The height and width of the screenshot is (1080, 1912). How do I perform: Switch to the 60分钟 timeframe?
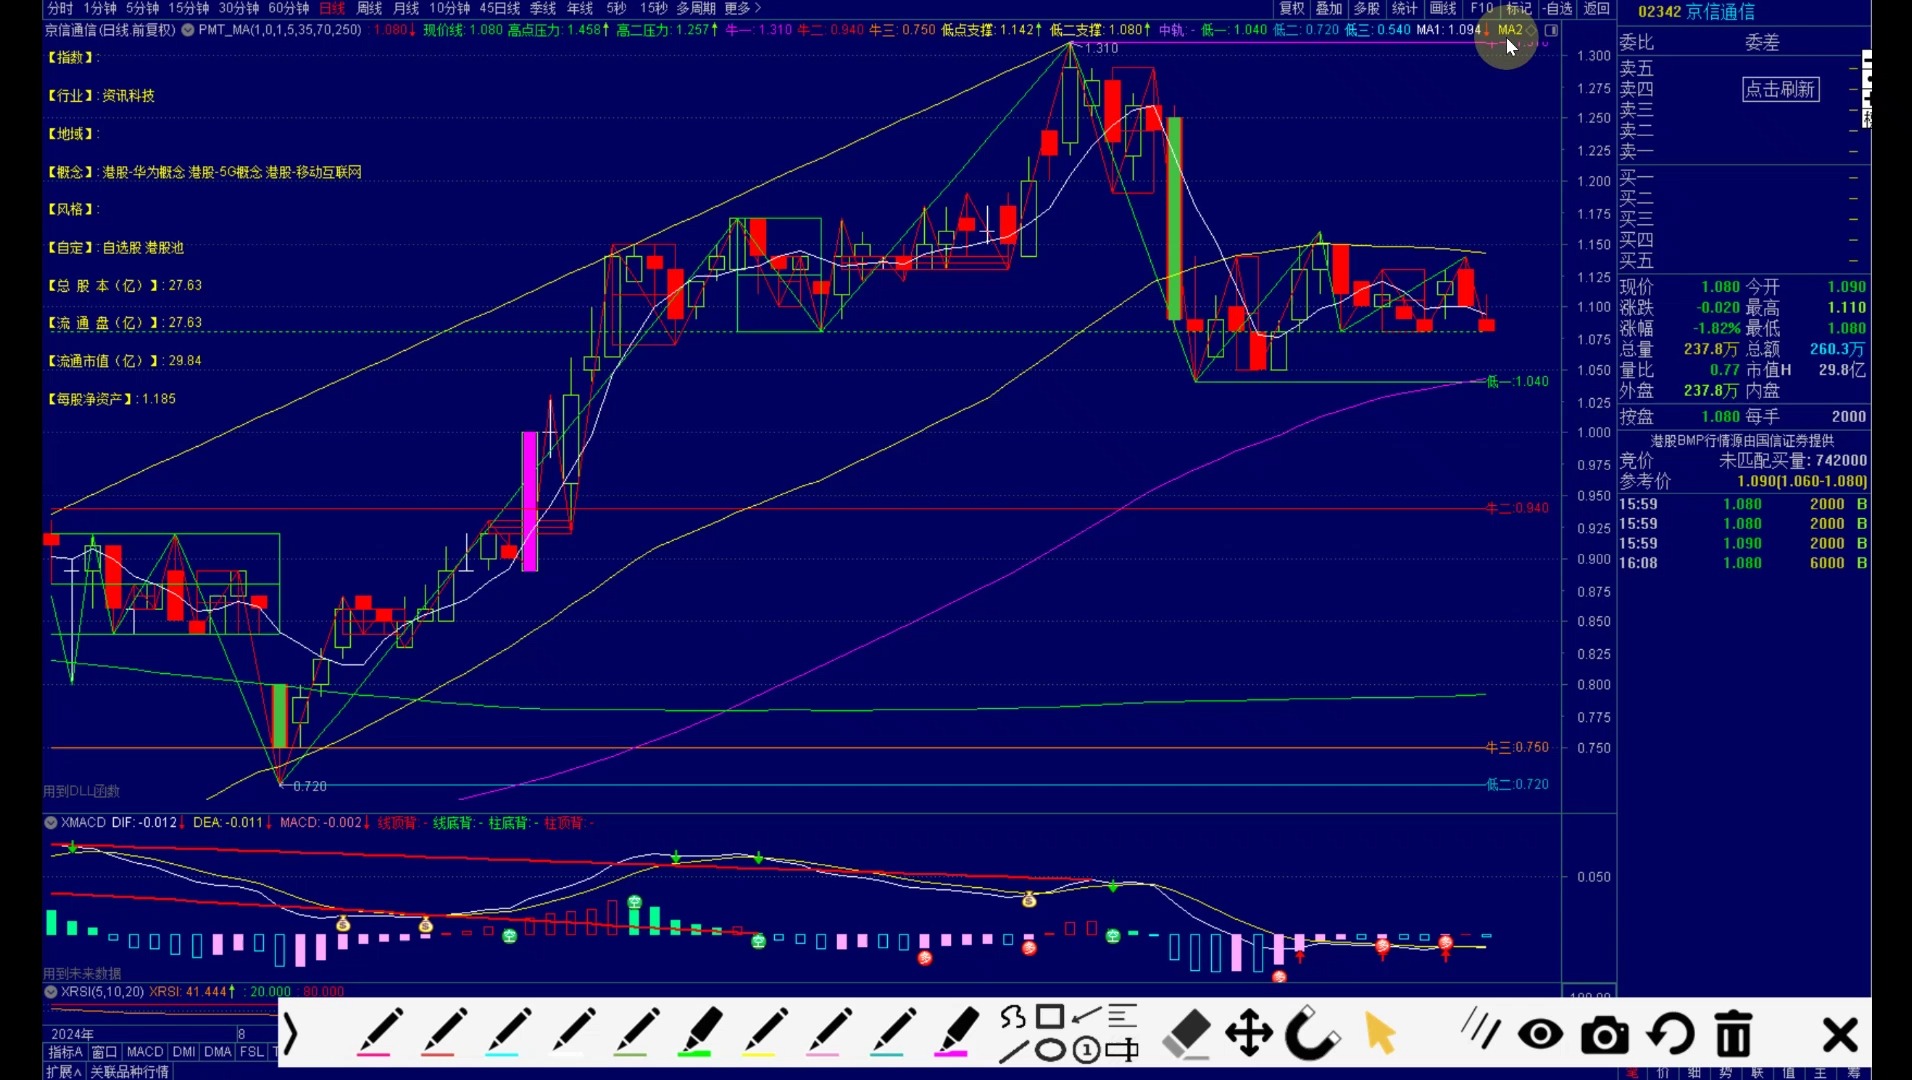[288, 8]
